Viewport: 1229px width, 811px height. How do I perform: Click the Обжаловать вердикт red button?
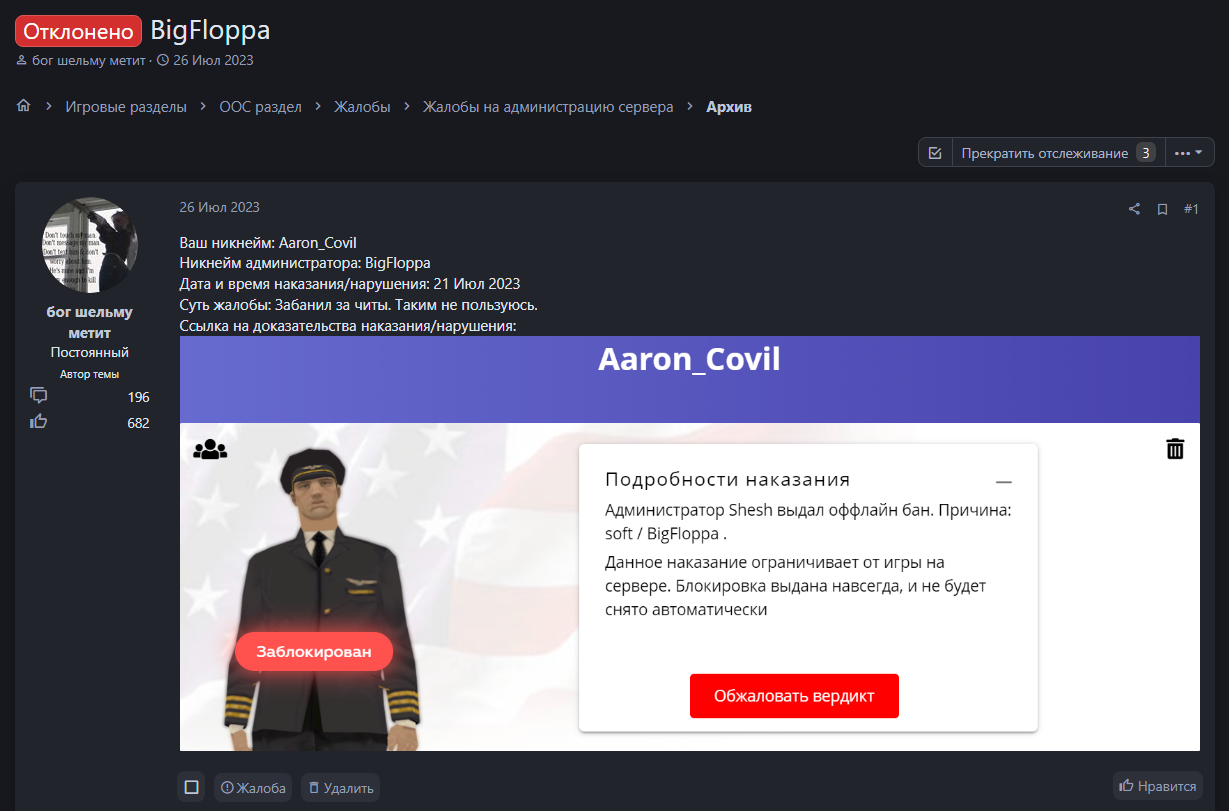[794, 696]
